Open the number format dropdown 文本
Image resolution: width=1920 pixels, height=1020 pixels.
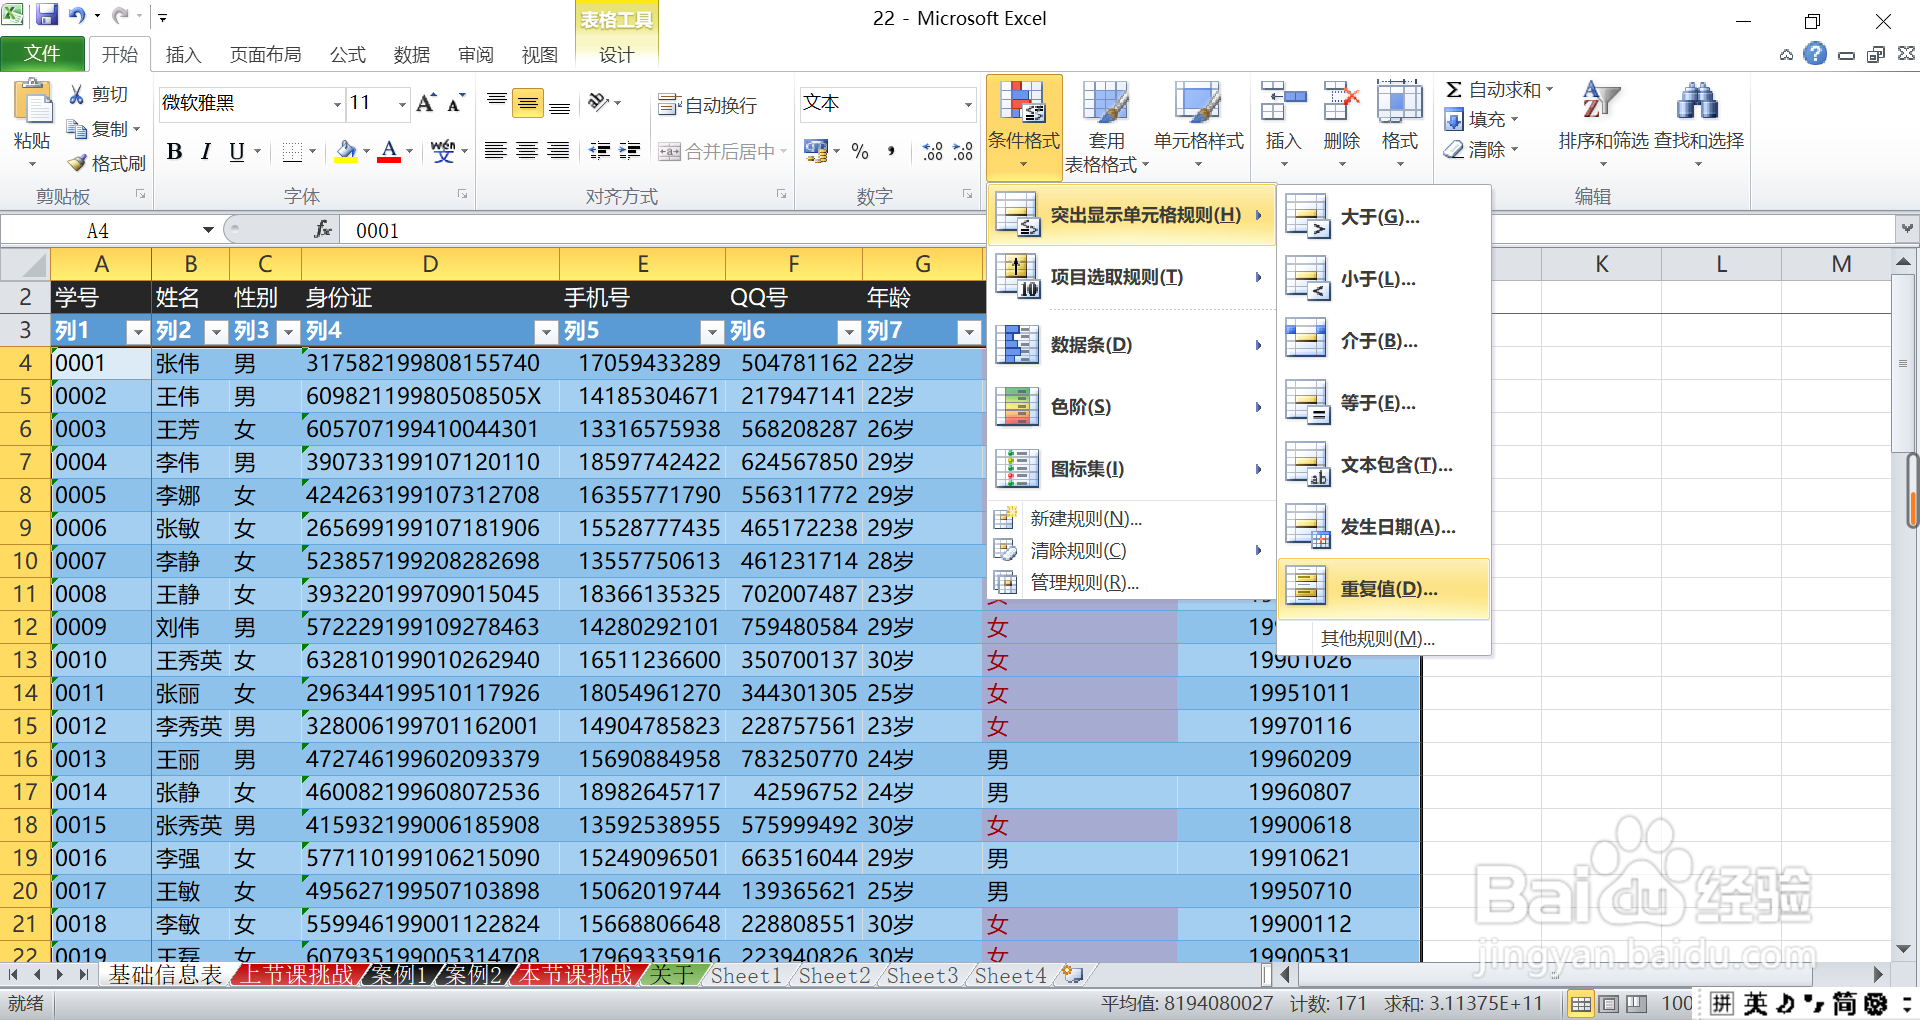click(968, 103)
